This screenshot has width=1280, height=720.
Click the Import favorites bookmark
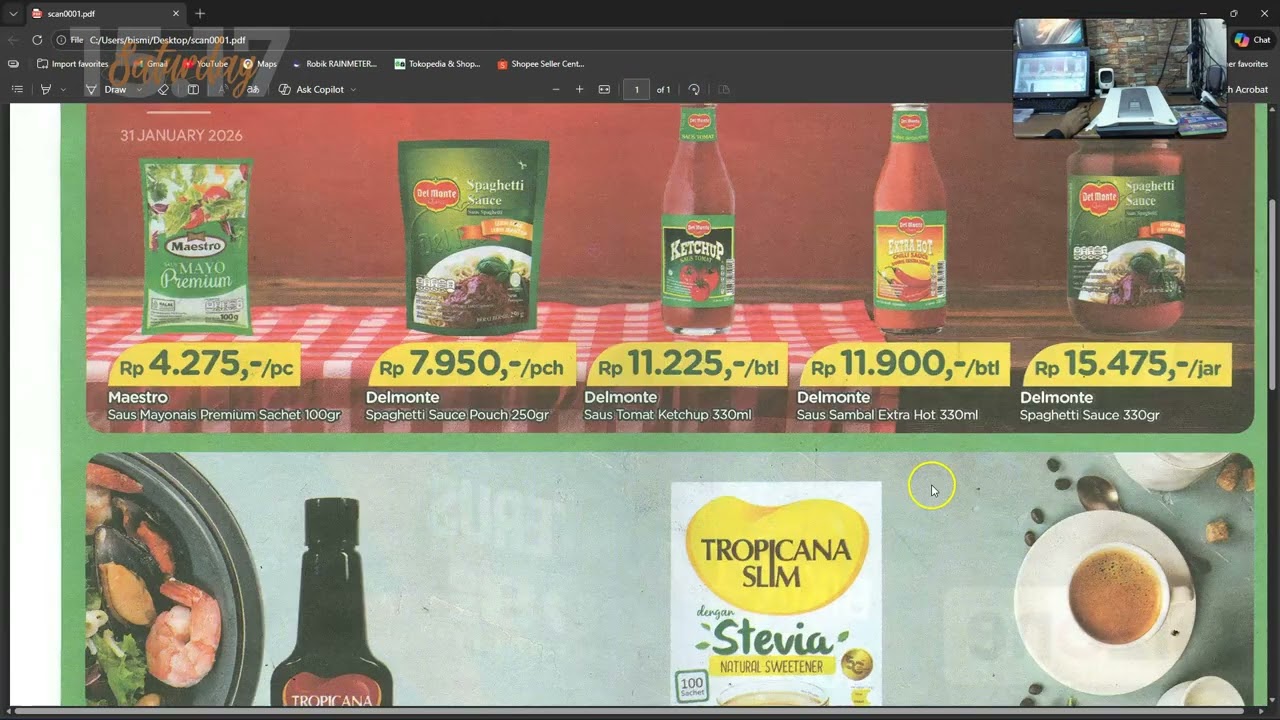pyautogui.click(x=72, y=64)
